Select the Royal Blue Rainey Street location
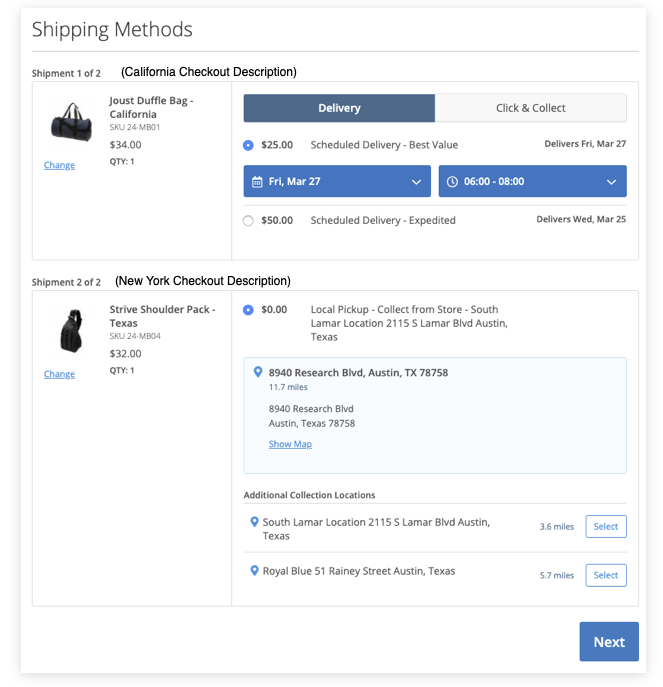The image size is (663, 687). (x=605, y=575)
